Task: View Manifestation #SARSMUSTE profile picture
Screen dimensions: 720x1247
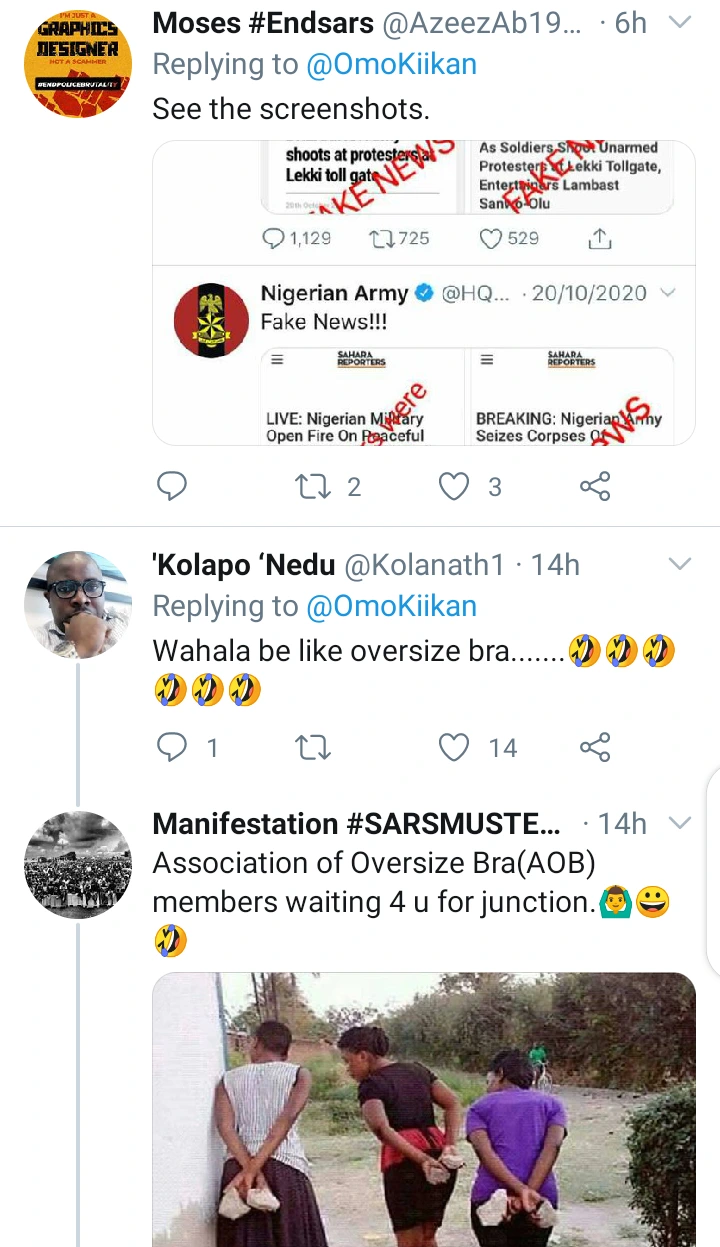Action: (77, 864)
